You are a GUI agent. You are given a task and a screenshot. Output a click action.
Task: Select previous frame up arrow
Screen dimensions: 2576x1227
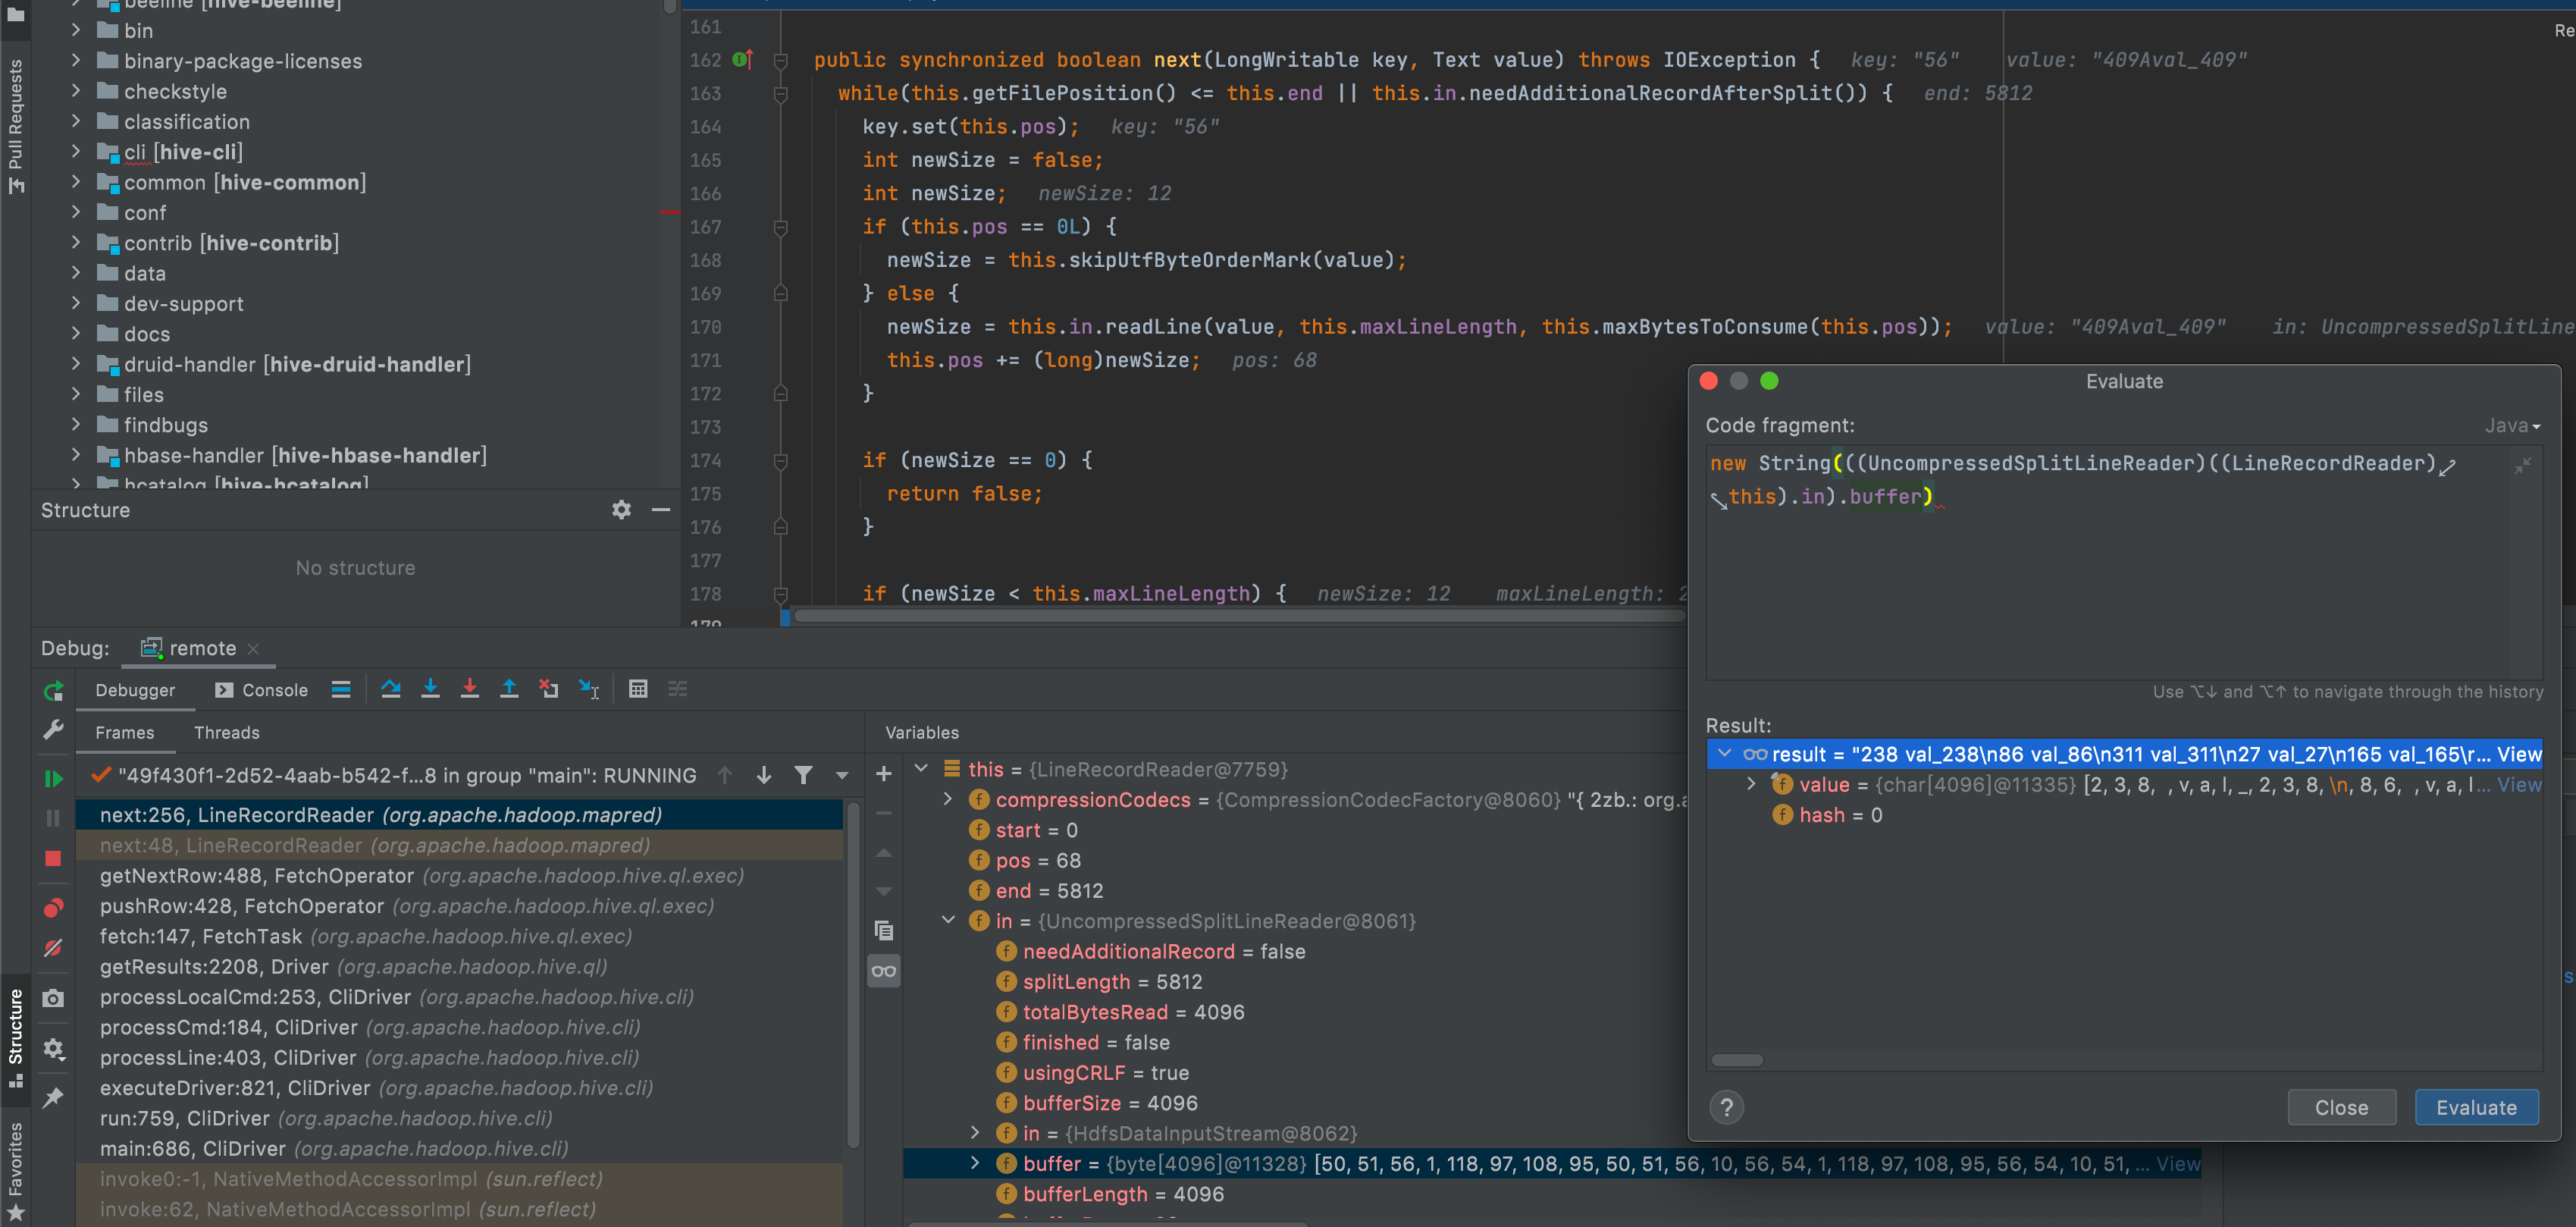tap(725, 775)
